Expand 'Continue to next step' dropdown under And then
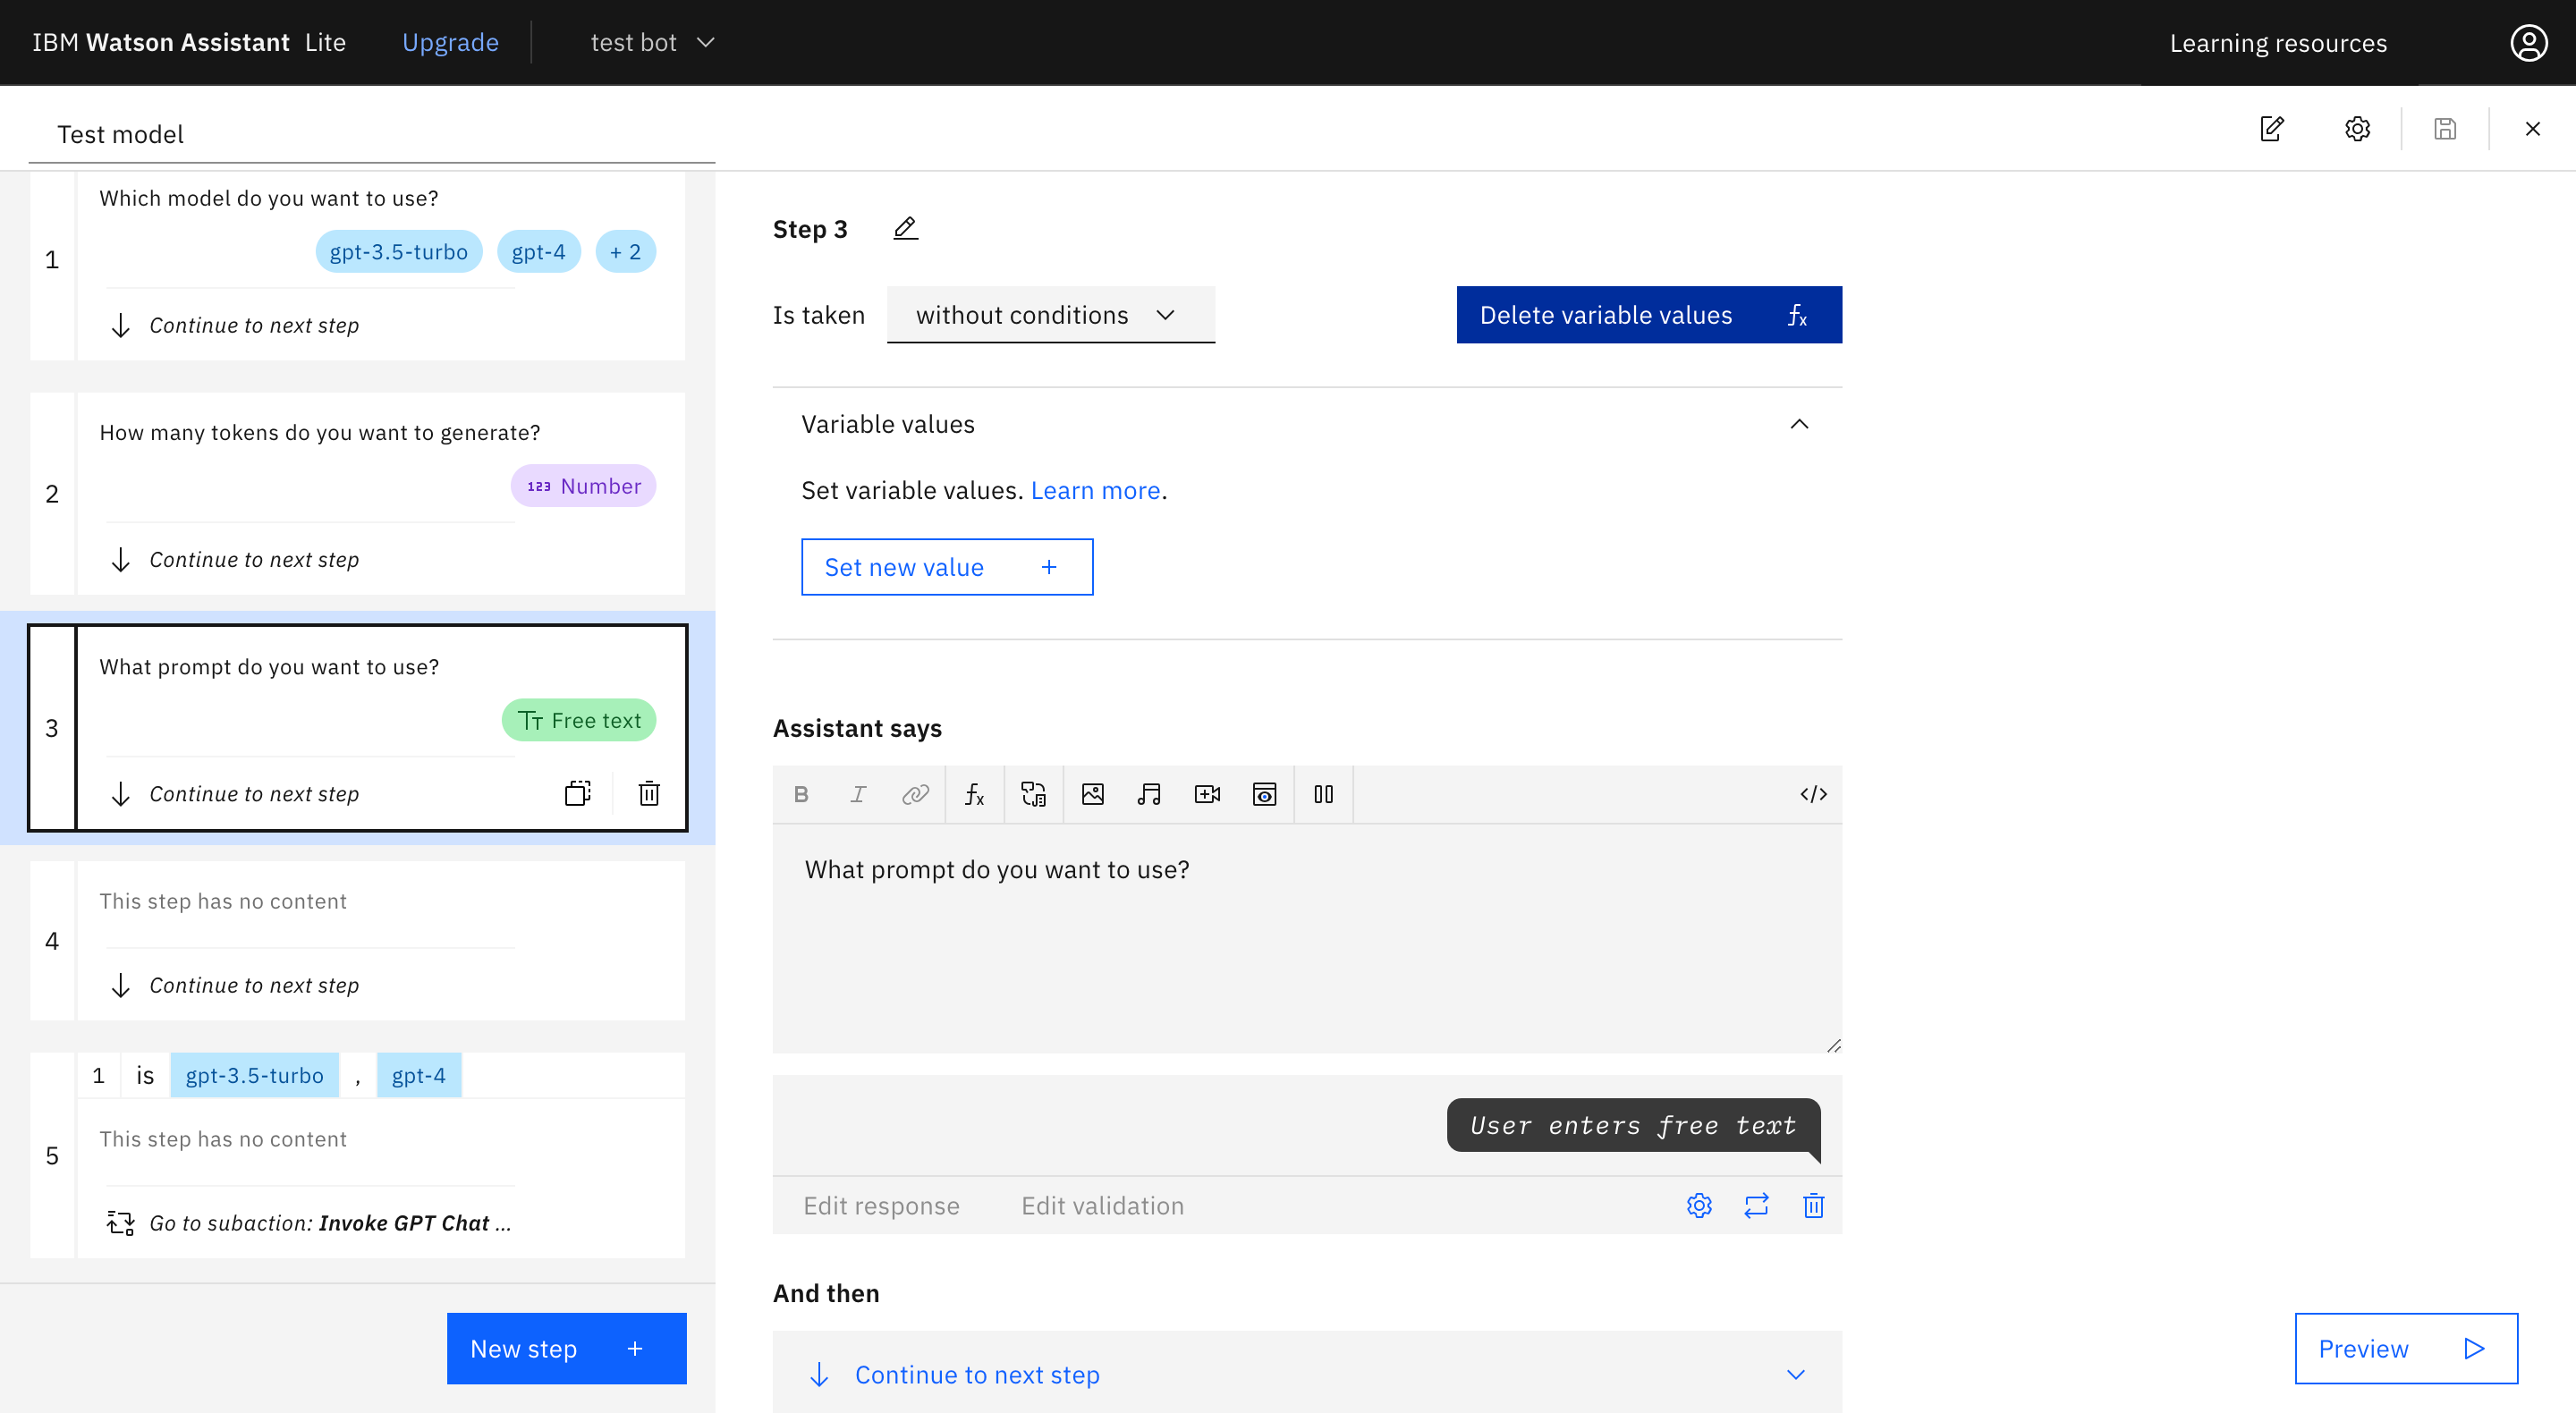The height and width of the screenshot is (1413, 2576). coord(1796,1374)
